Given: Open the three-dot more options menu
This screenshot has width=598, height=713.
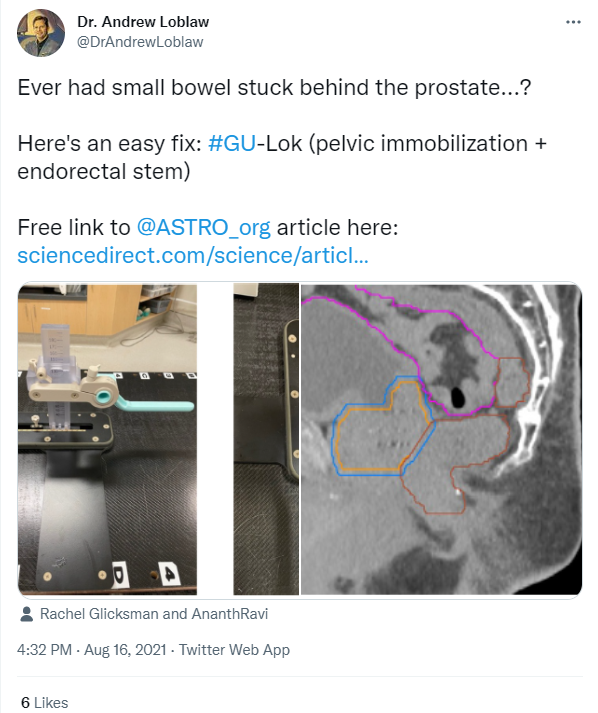Looking at the screenshot, I should (573, 22).
